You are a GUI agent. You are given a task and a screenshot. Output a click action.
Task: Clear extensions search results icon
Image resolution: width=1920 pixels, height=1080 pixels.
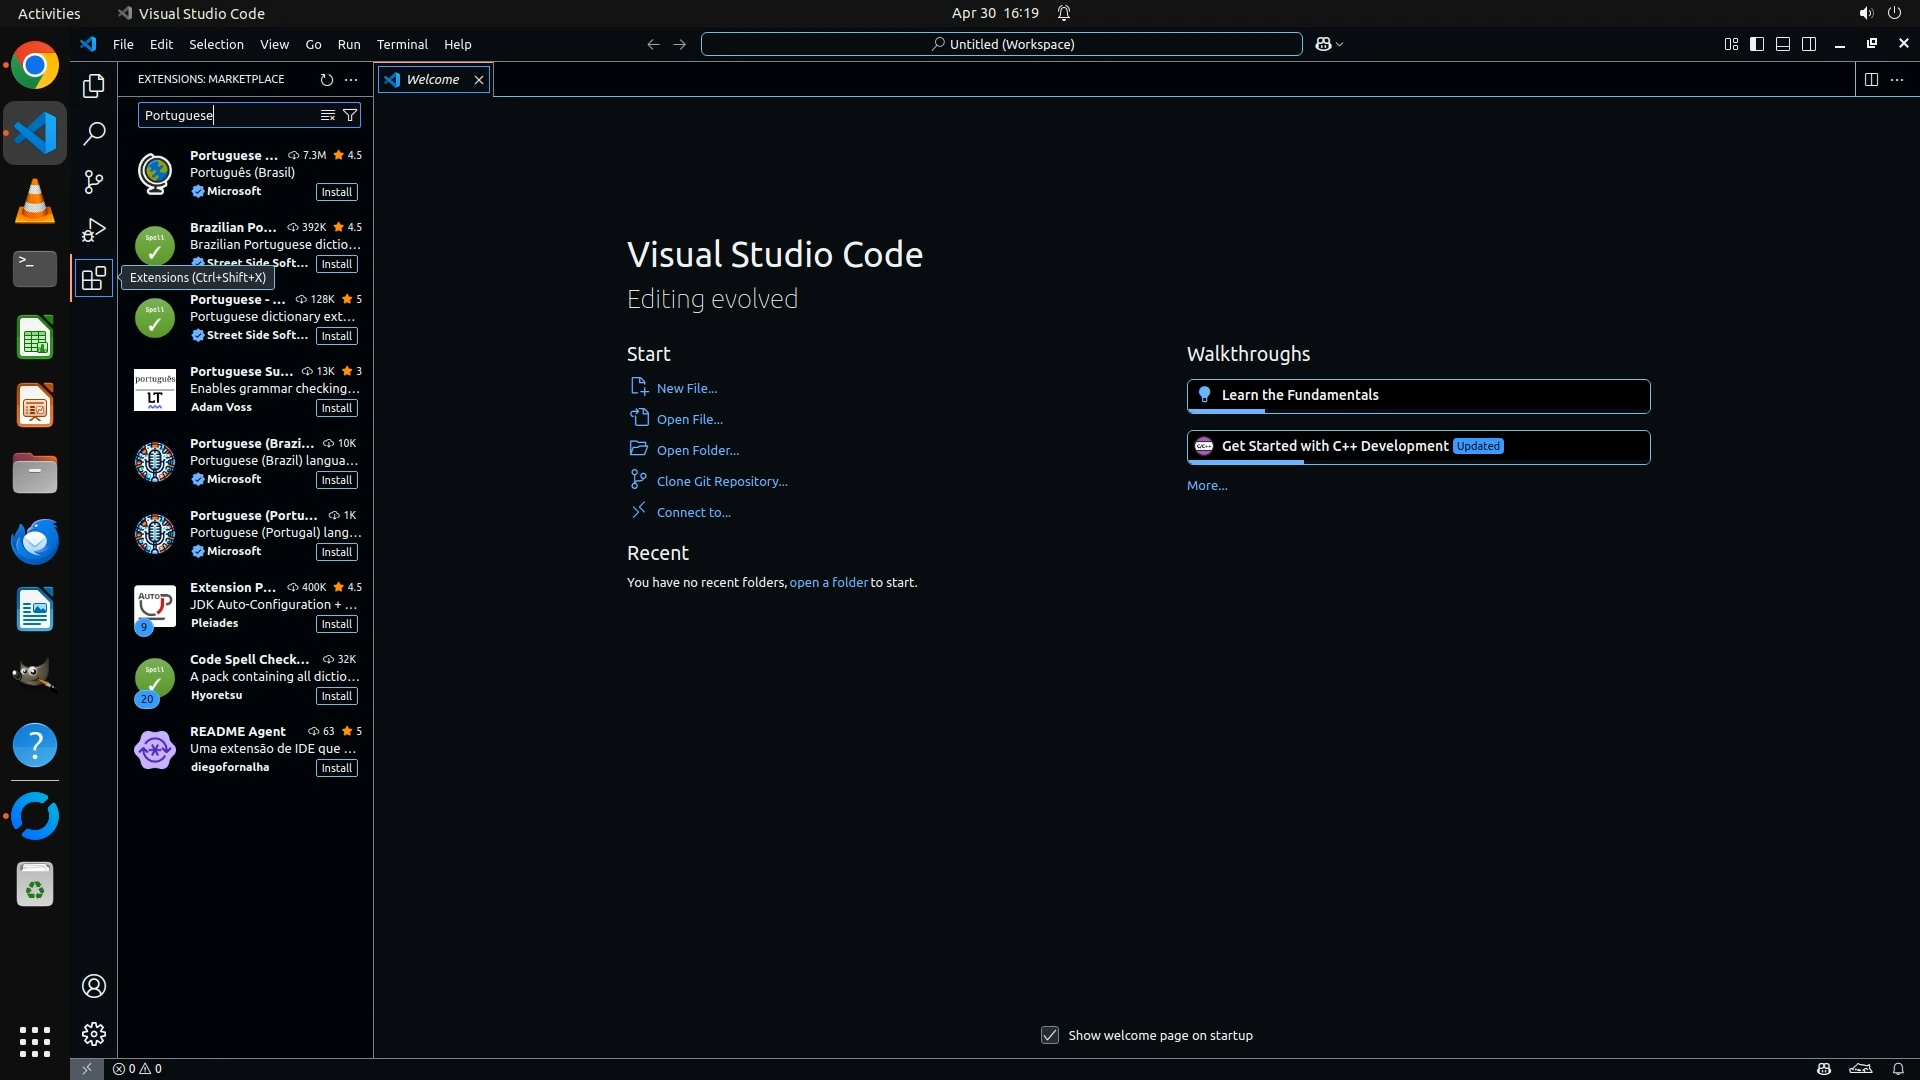point(327,115)
